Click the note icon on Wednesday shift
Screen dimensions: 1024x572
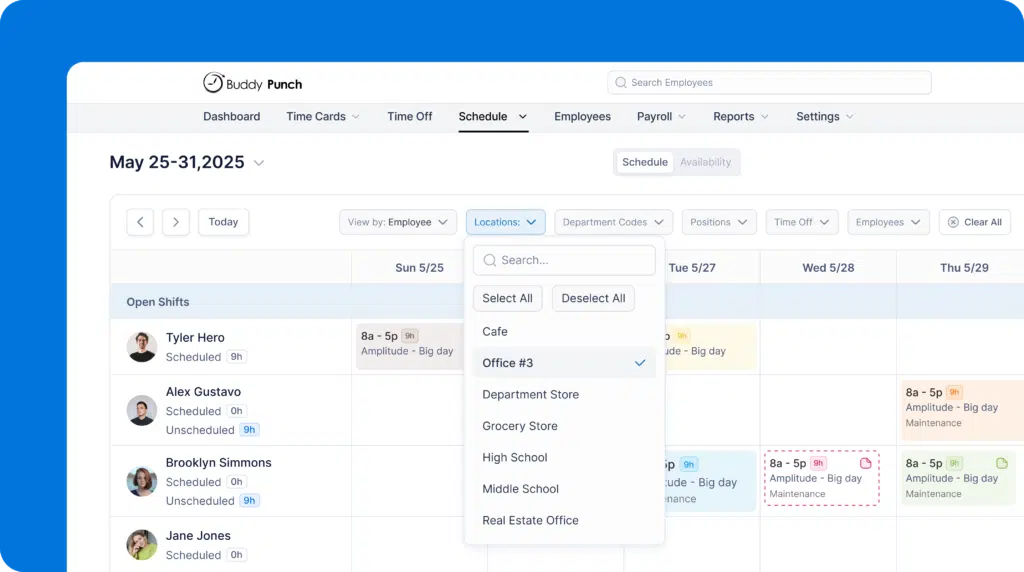click(x=866, y=464)
